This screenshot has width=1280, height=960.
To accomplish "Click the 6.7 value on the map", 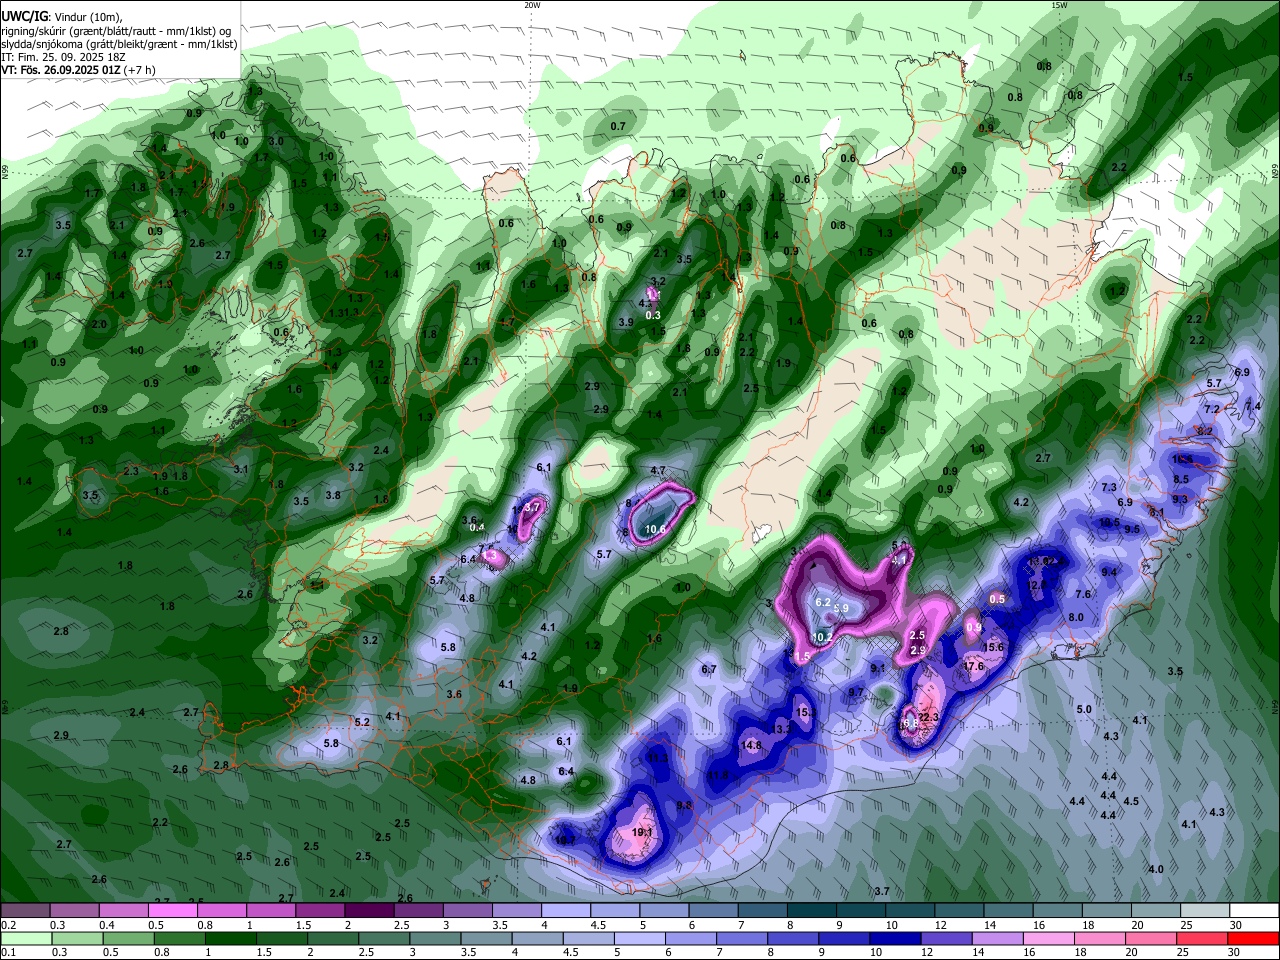I will point(709,669).
